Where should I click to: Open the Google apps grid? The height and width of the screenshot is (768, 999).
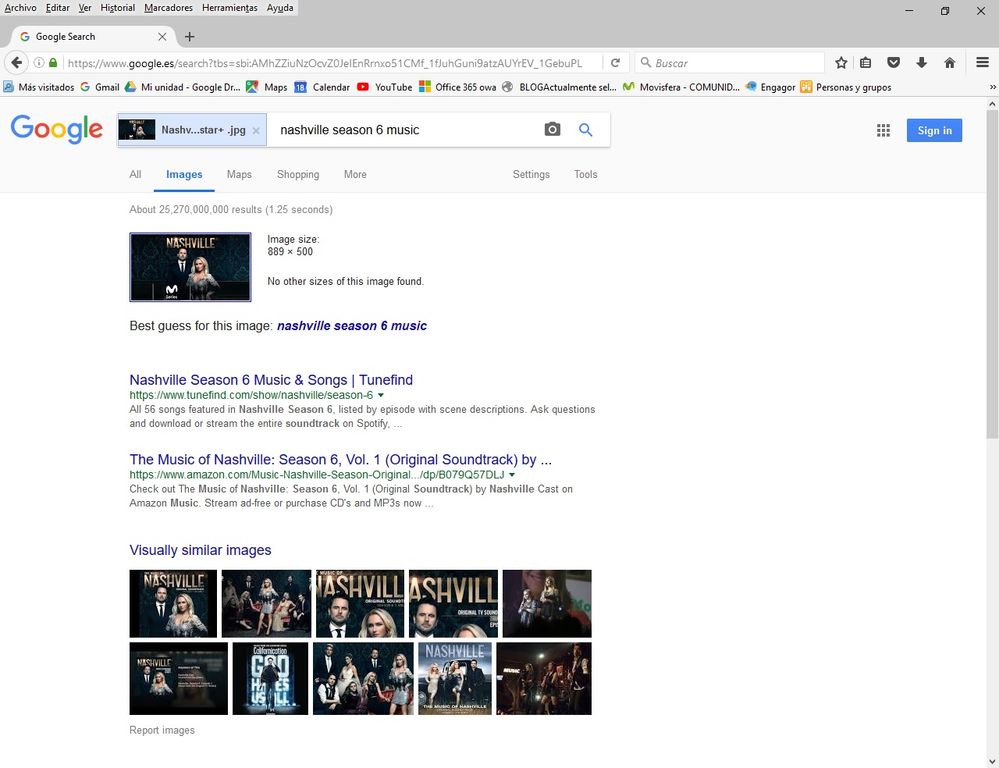883,130
